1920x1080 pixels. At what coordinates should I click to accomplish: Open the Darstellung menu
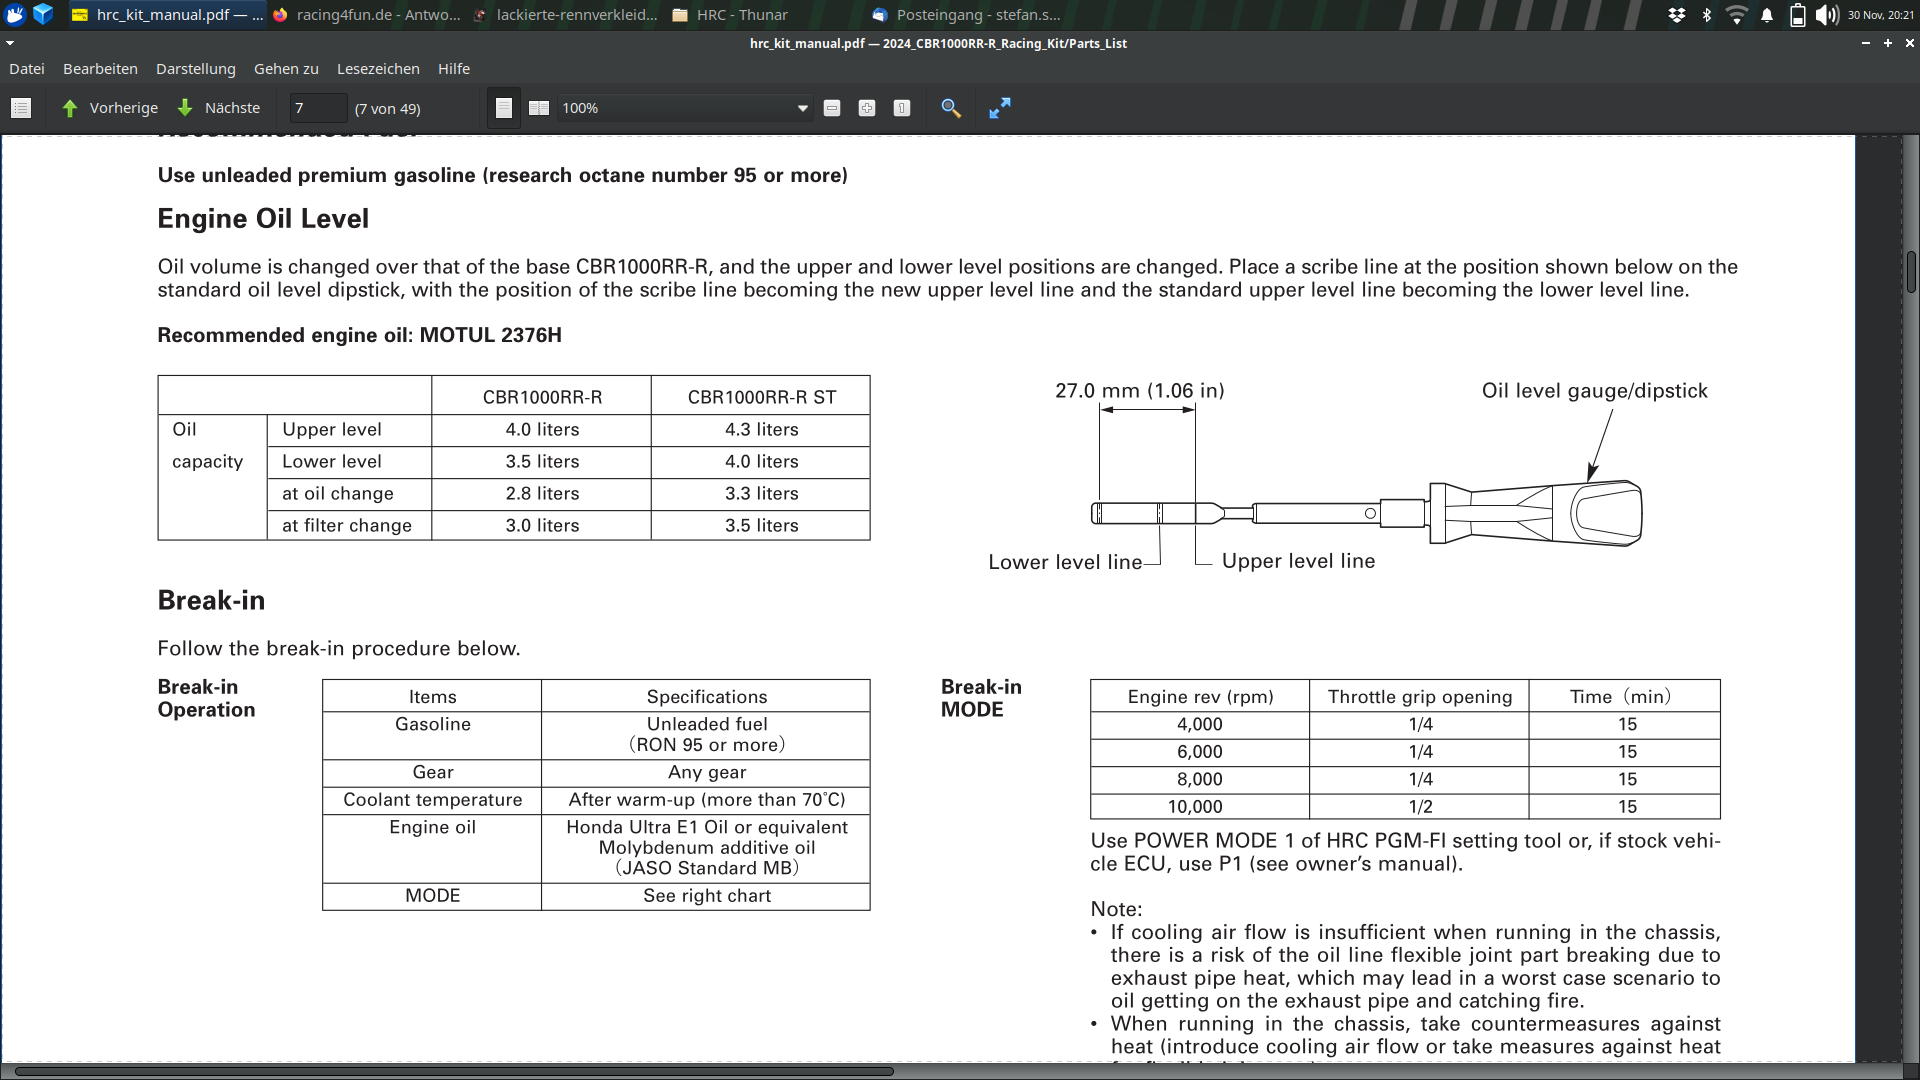(196, 69)
